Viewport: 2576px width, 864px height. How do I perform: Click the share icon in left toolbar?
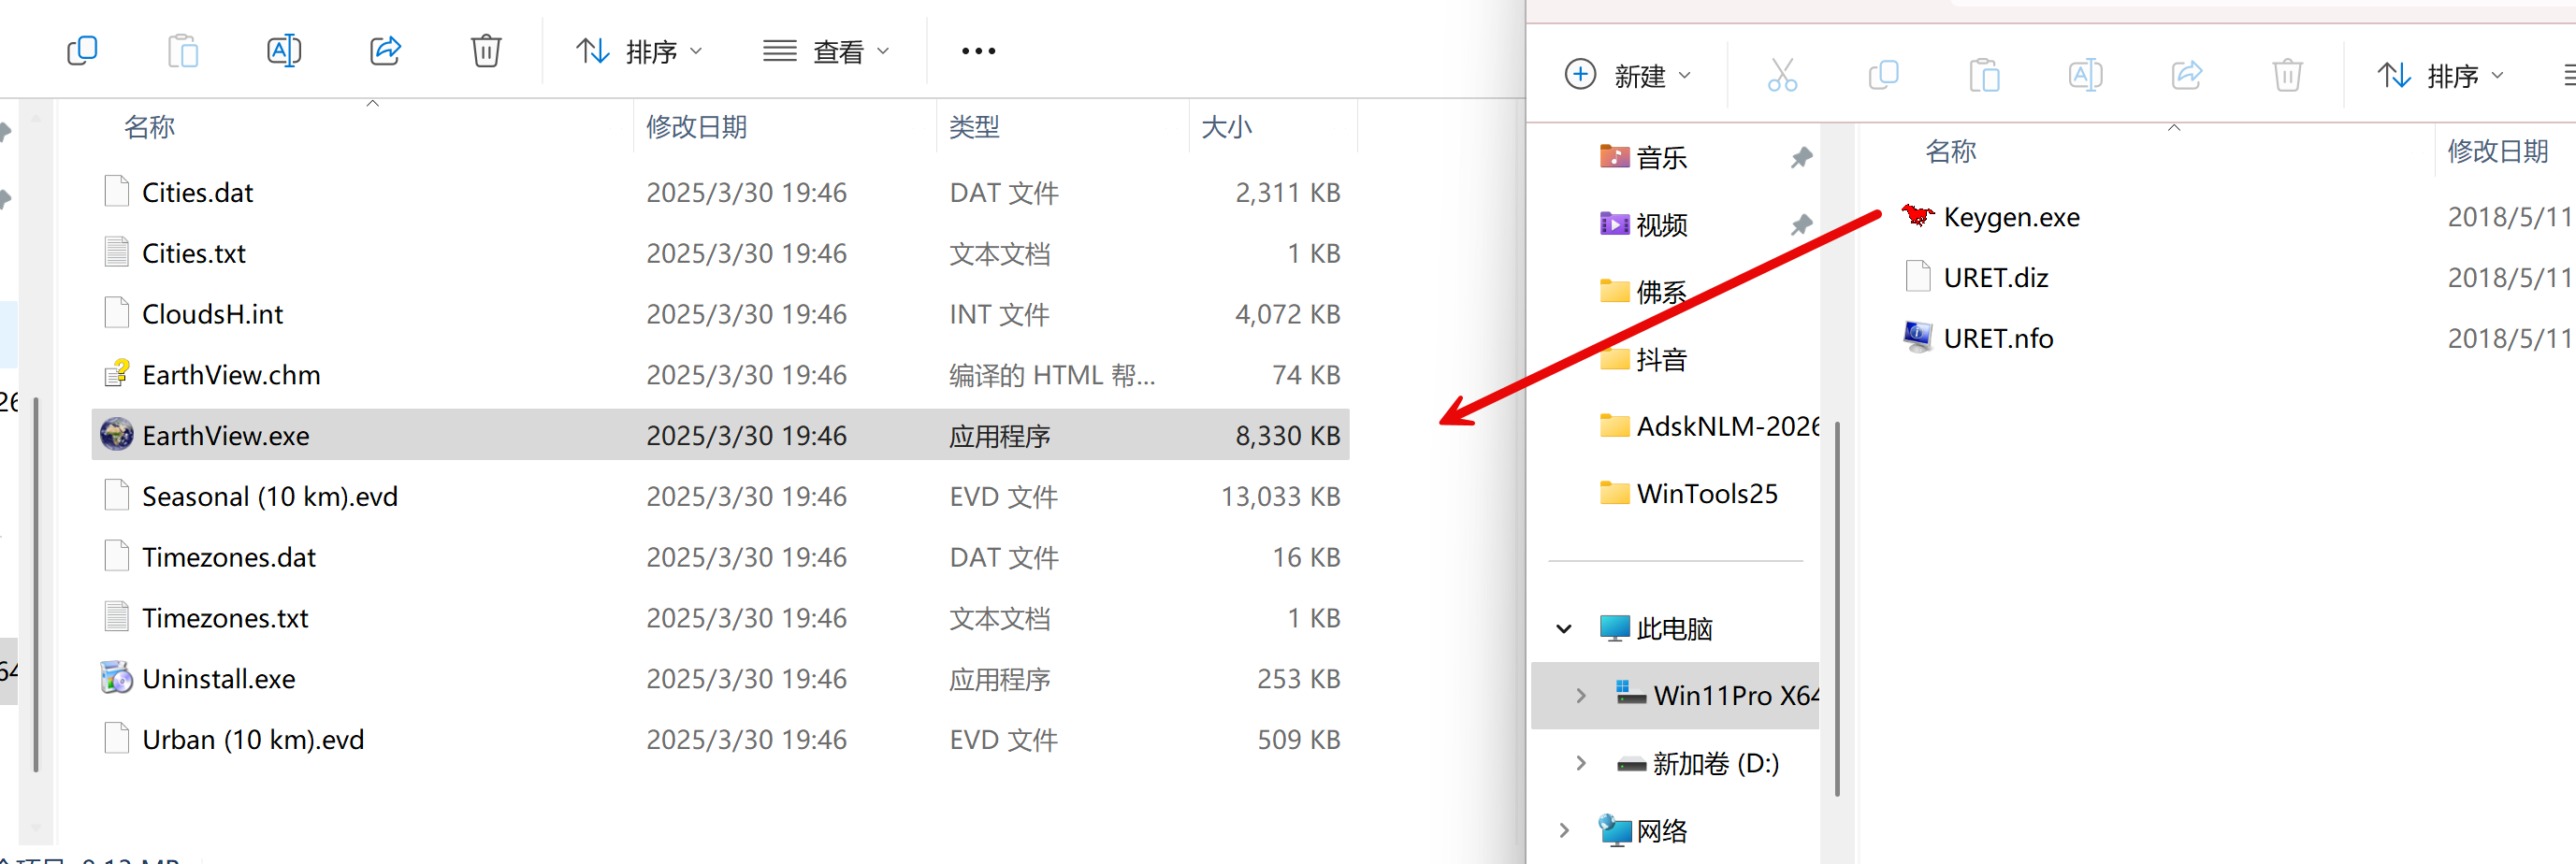385,50
